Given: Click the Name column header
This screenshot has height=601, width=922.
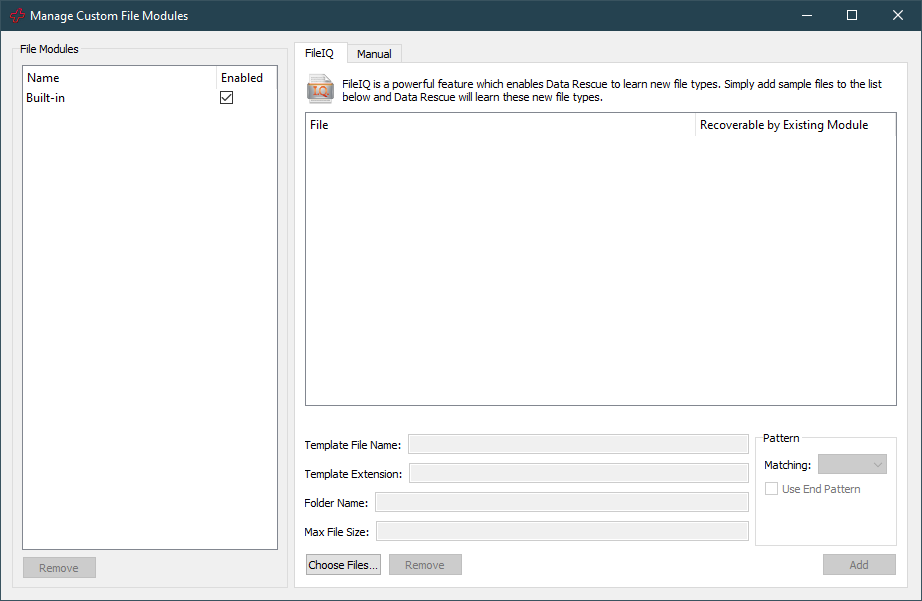Looking at the screenshot, I should [120, 78].
